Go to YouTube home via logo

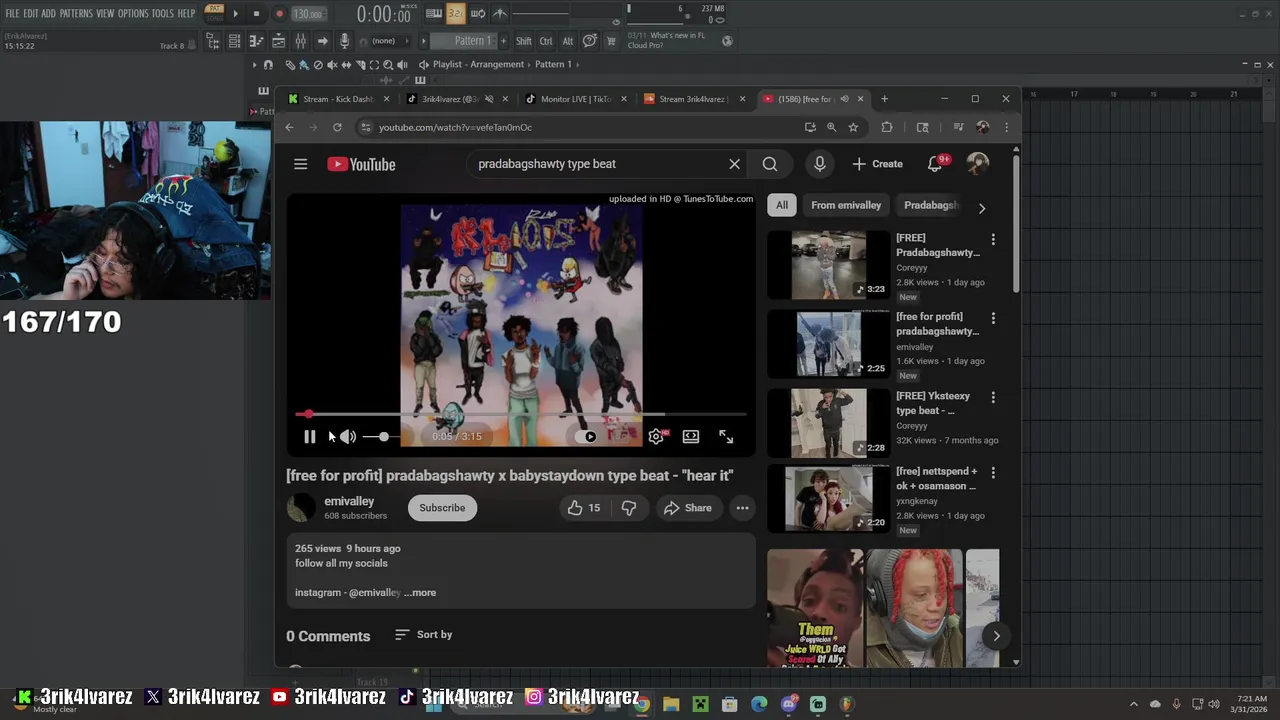tap(361, 164)
